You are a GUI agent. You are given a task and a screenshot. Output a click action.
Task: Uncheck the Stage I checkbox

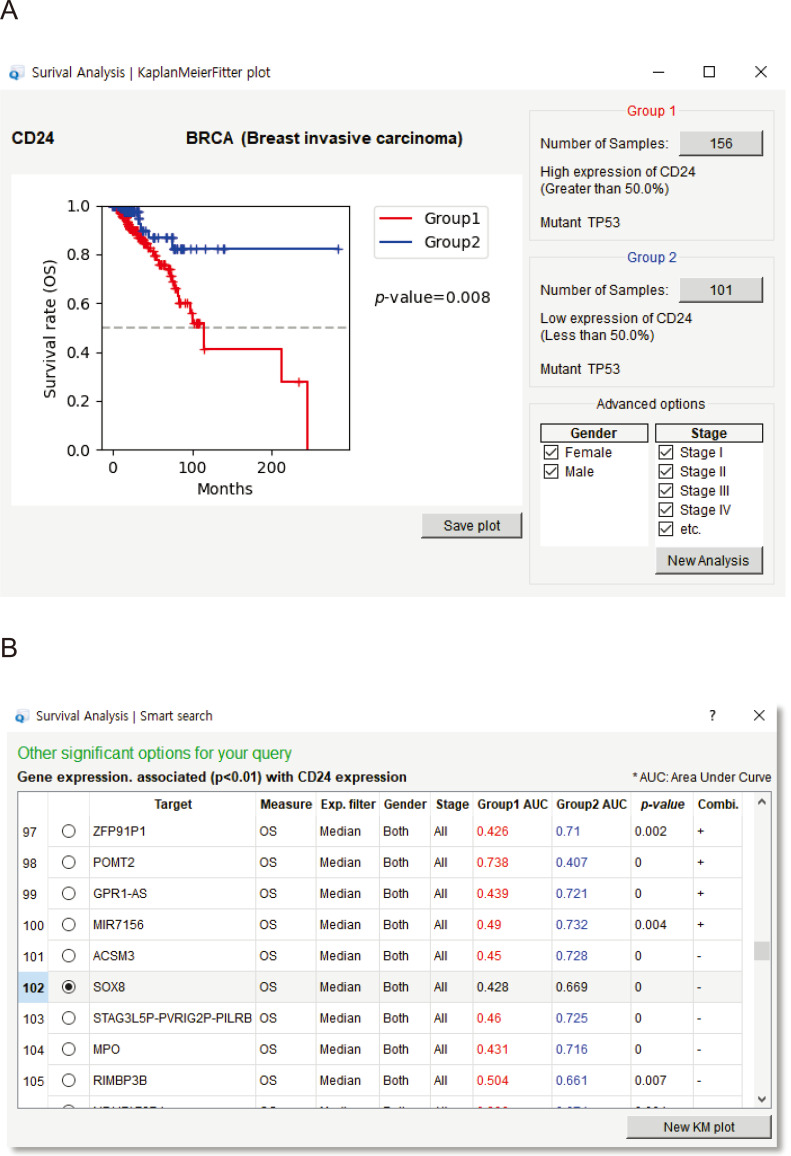coord(666,453)
